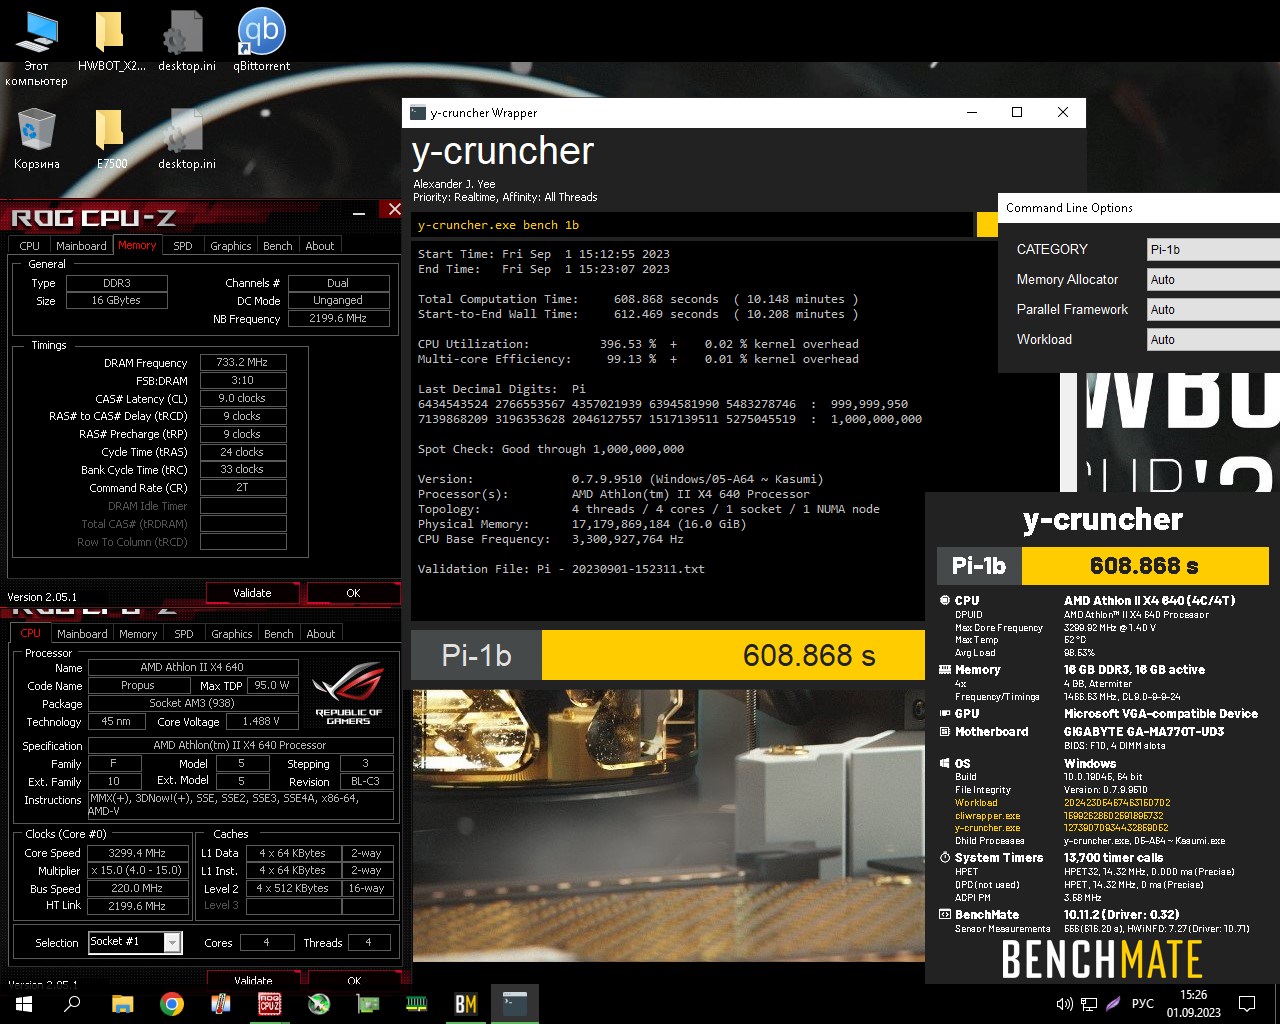Click the System Timers stopwatch icon
Viewport: 1280px width, 1024px height.
[945, 858]
